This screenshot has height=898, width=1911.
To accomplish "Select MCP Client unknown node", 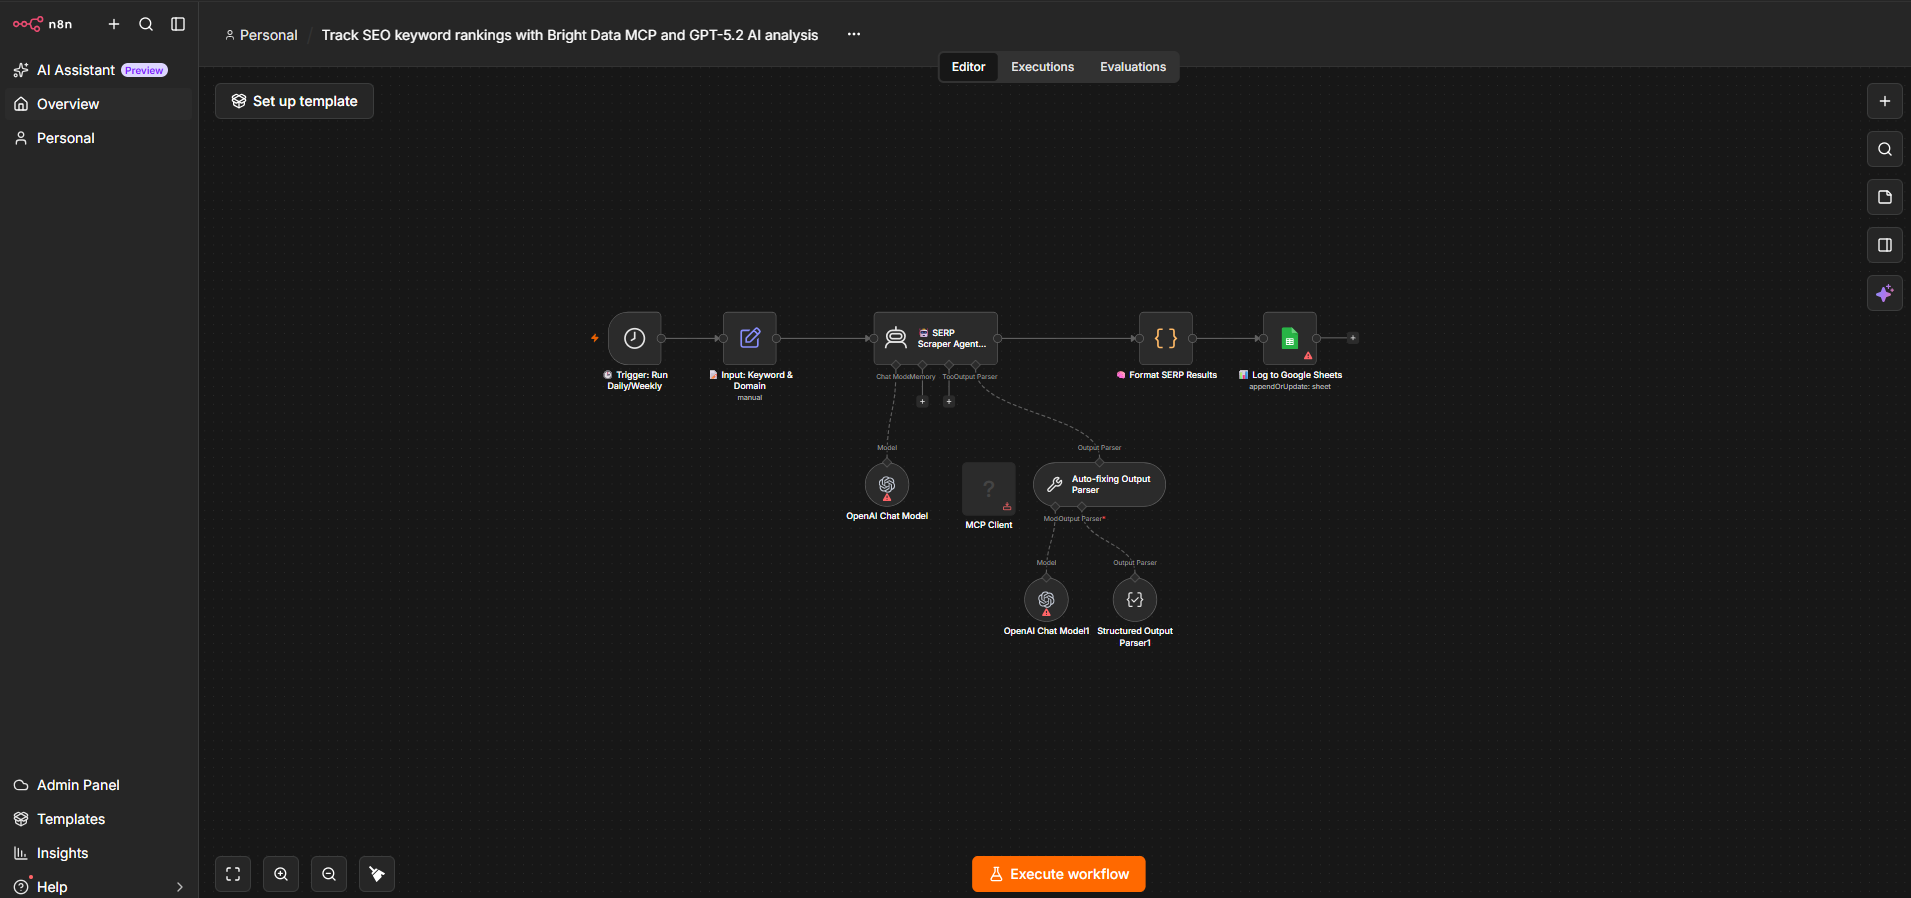I will click(989, 489).
